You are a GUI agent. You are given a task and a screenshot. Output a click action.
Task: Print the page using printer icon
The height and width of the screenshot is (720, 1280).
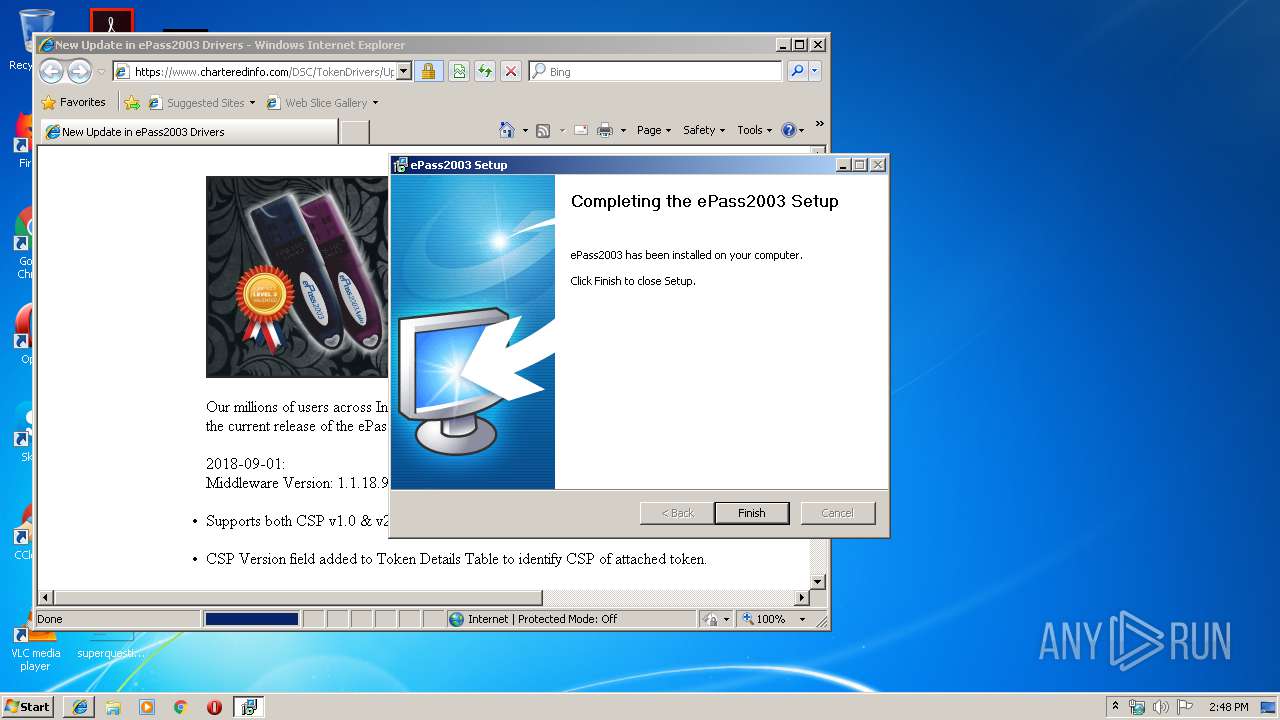click(604, 130)
